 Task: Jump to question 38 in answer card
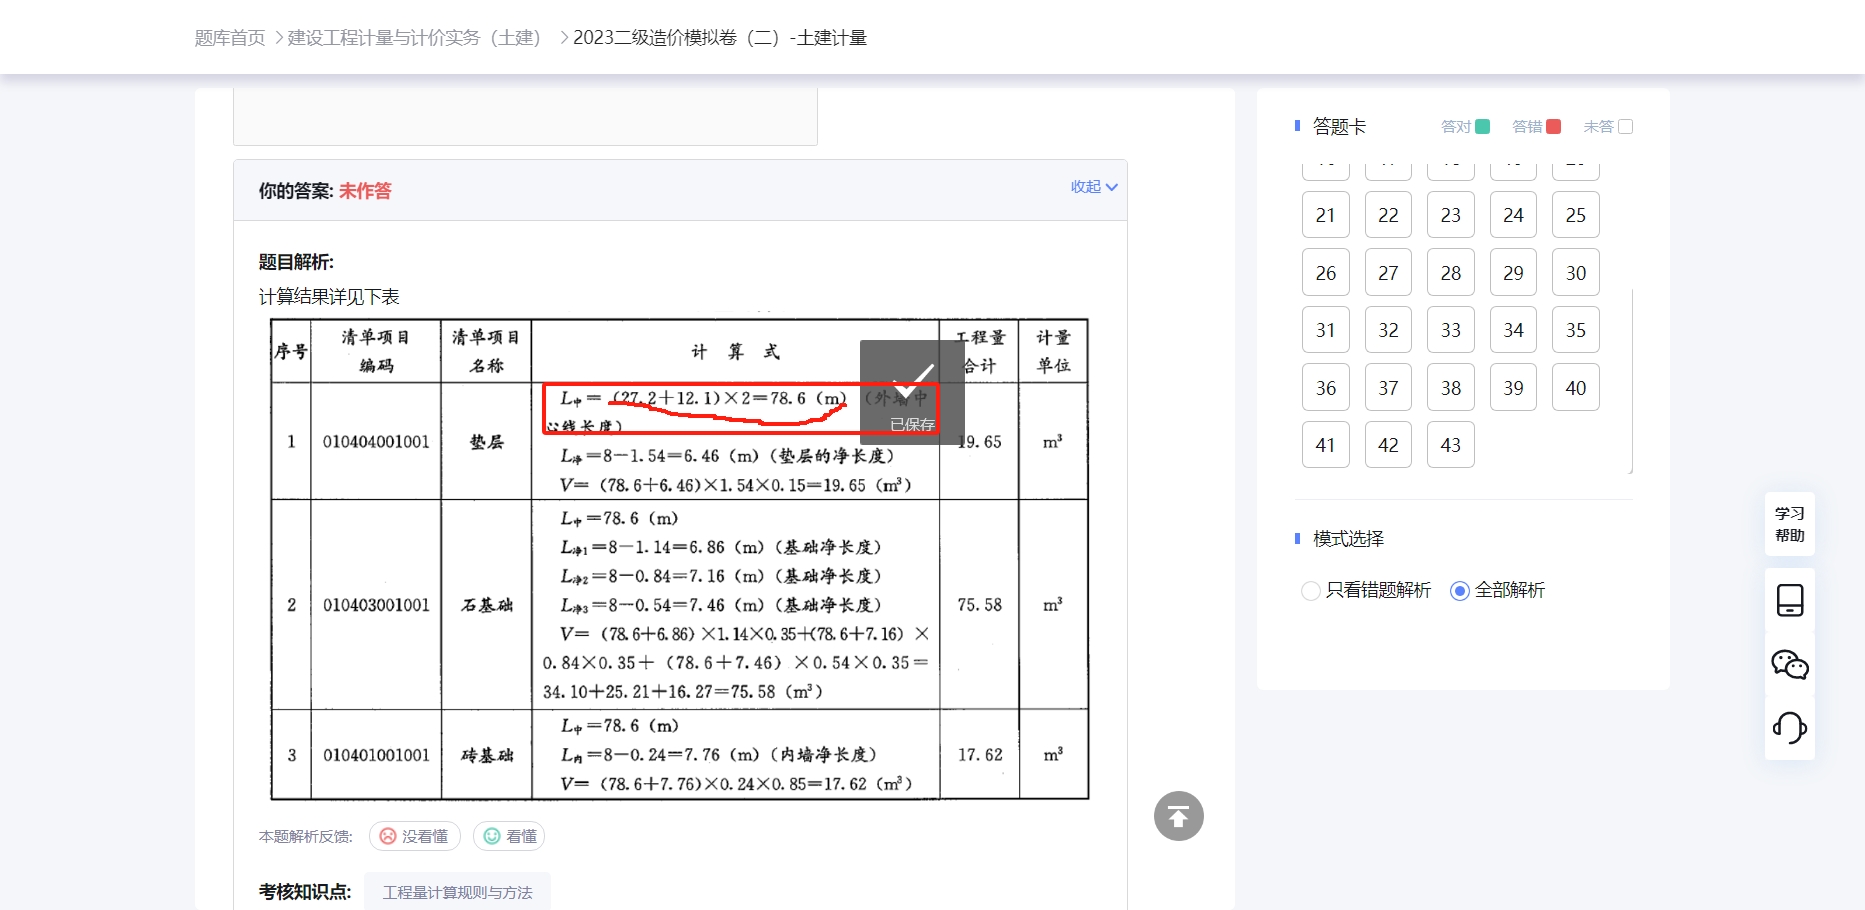click(x=1451, y=388)
